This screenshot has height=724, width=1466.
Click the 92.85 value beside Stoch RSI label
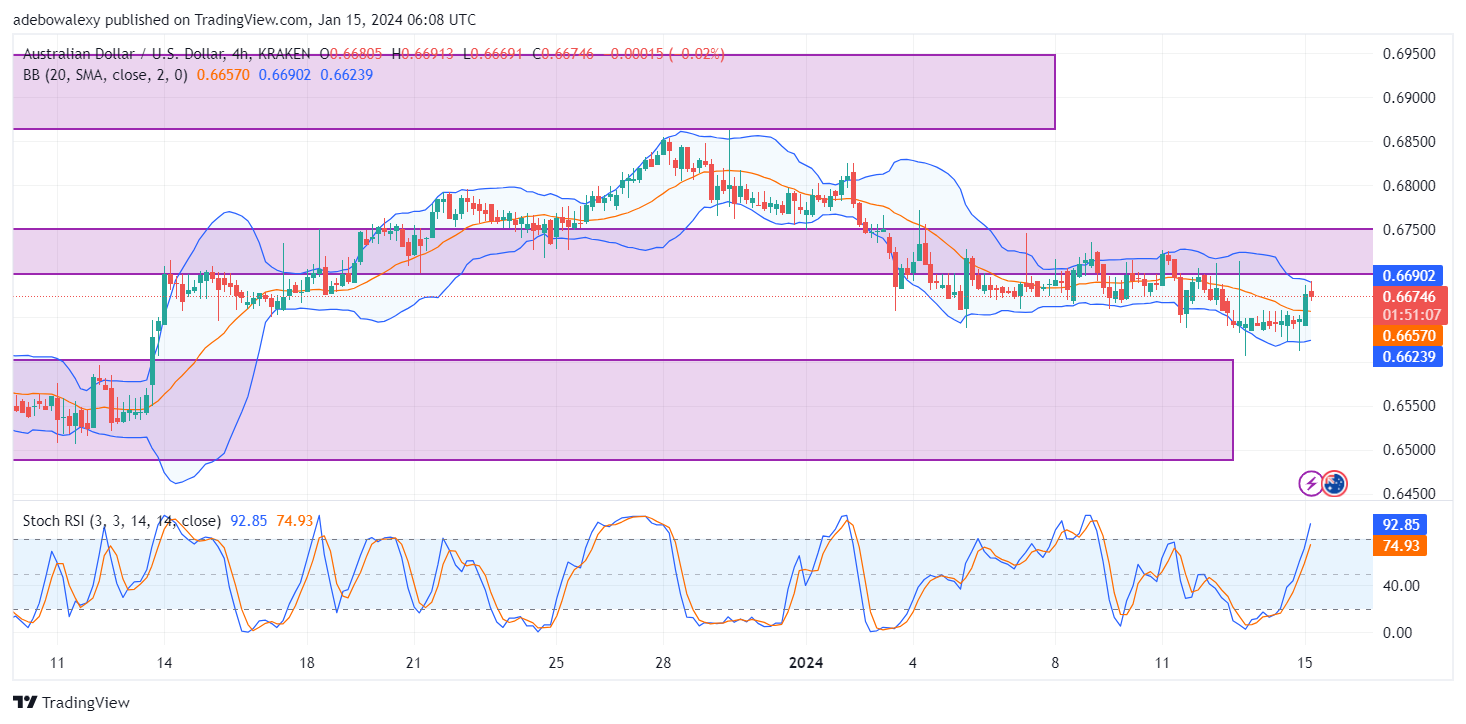pos(248,521)
